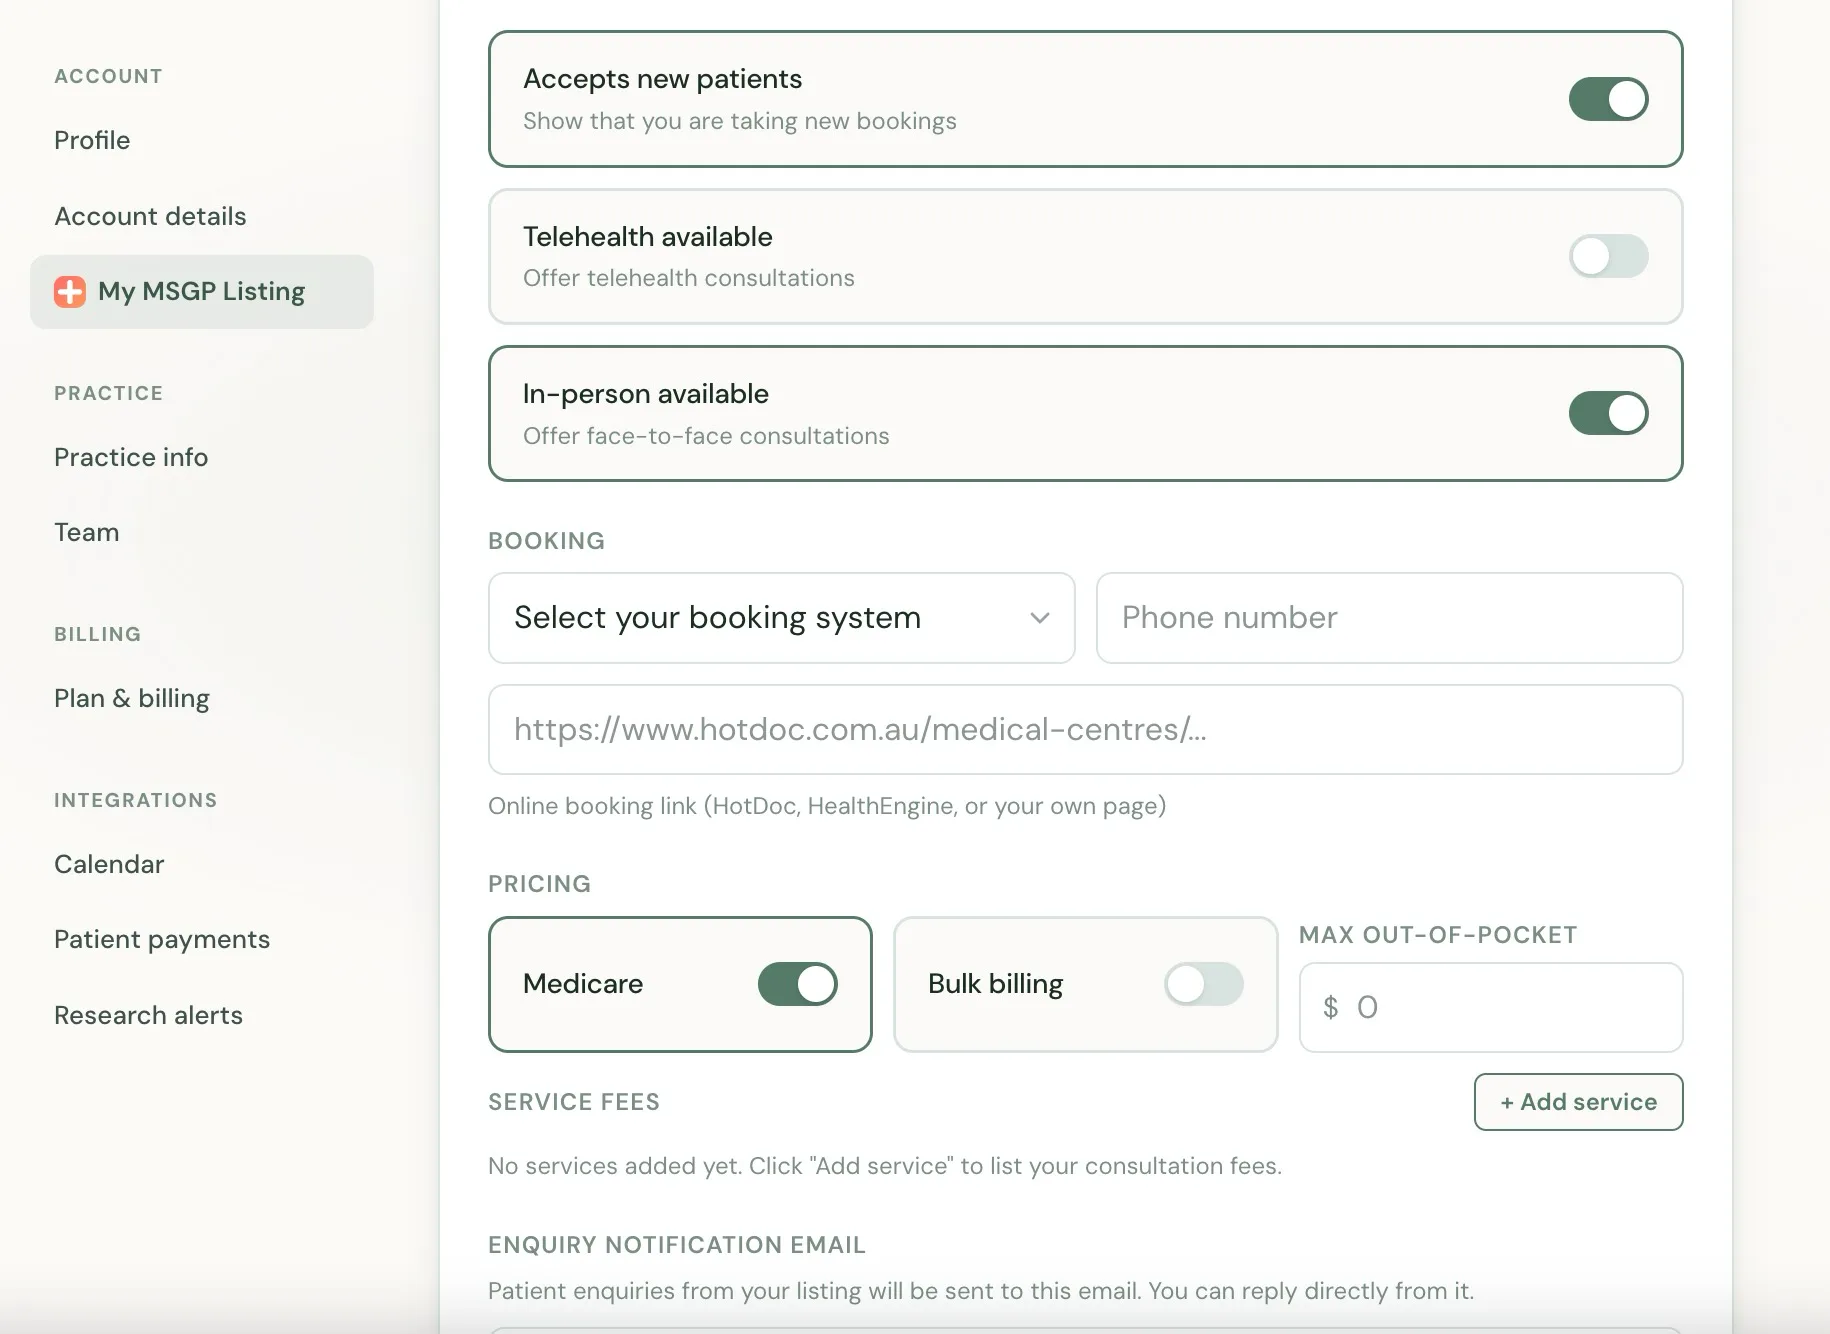The height and width of the screenshot is (1334, 1830).
Task: Click the BOOKING section heading
Action: (x=547, y=541)
